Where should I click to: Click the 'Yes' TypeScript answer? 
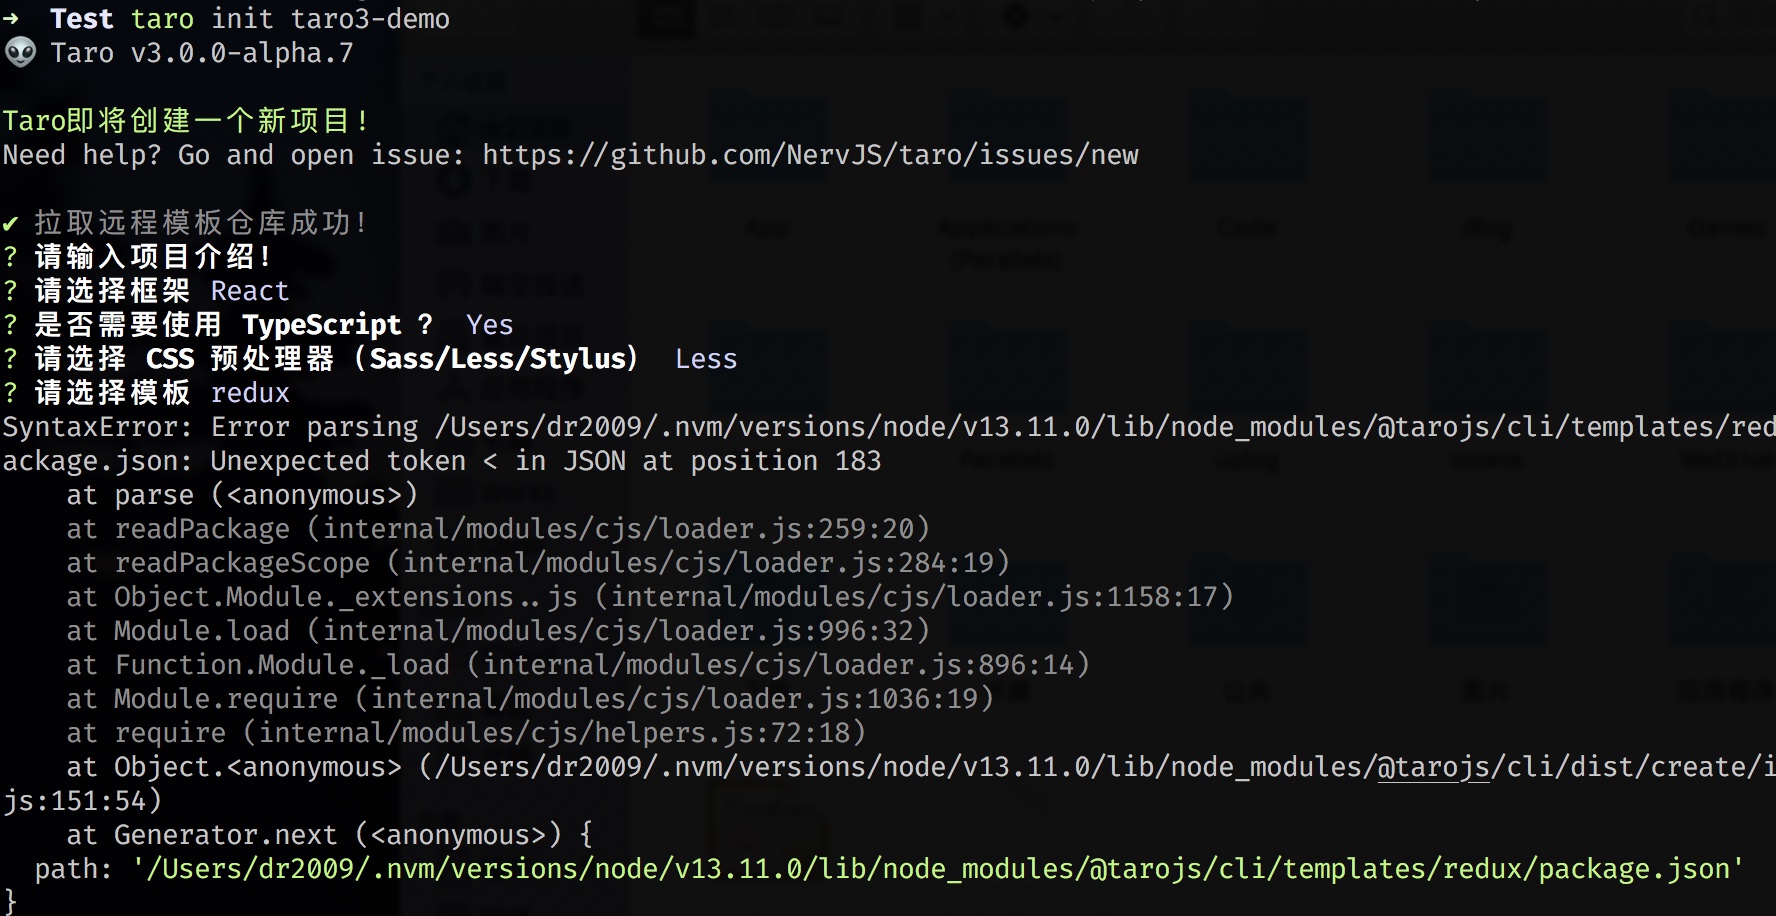tap(490, 325)
